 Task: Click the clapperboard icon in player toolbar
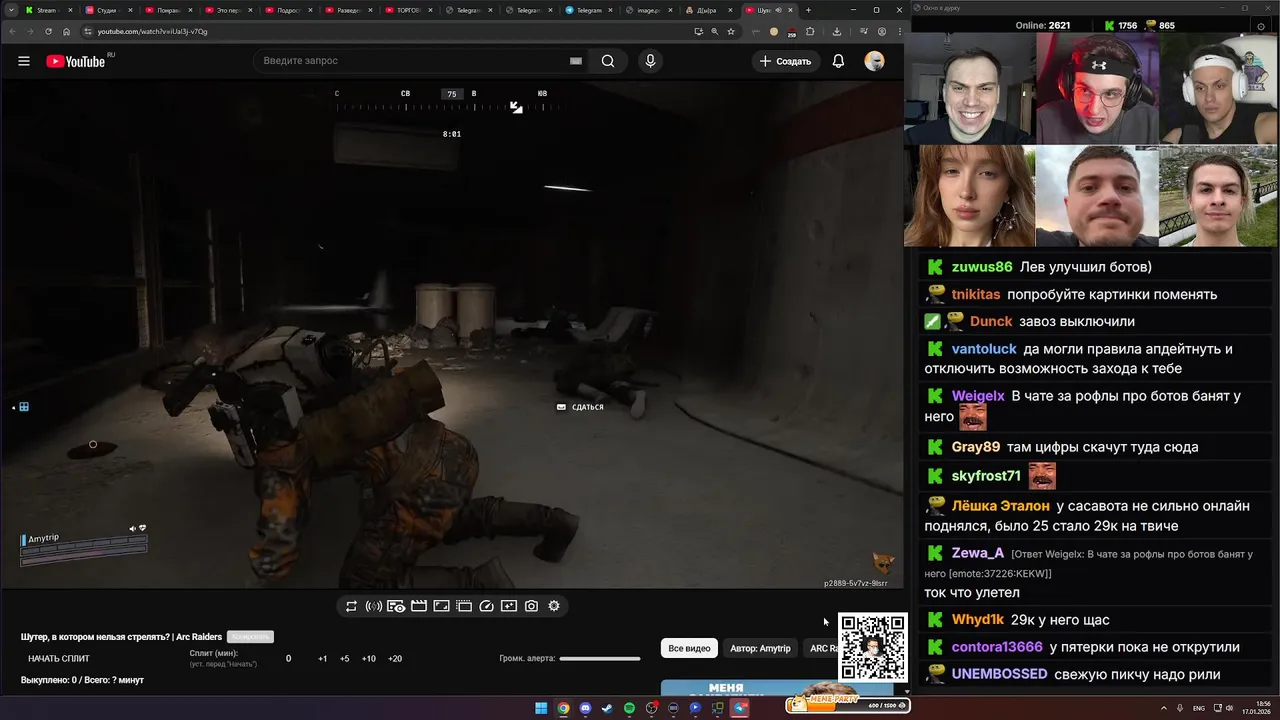(419, 606)
